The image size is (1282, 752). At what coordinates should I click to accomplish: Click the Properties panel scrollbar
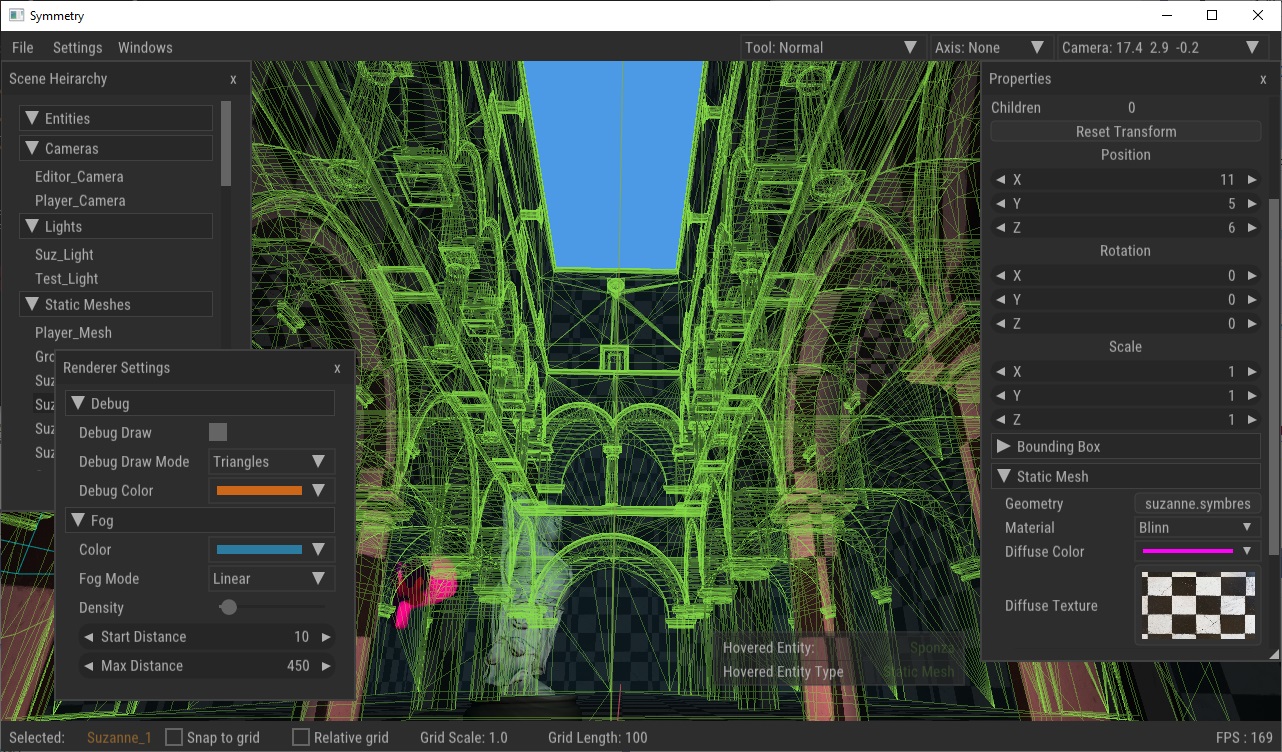[x=1274, y=376]
